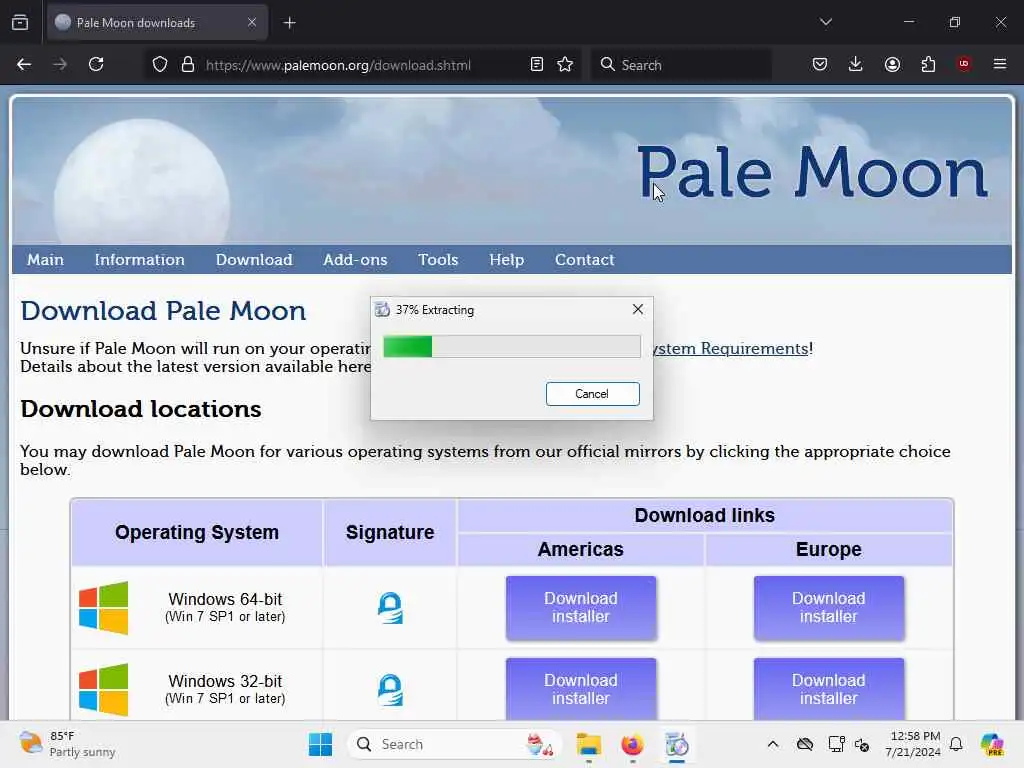Open the tracking protection shield icon
This screenshot has height=768, width=1024.
pos(160,65)
